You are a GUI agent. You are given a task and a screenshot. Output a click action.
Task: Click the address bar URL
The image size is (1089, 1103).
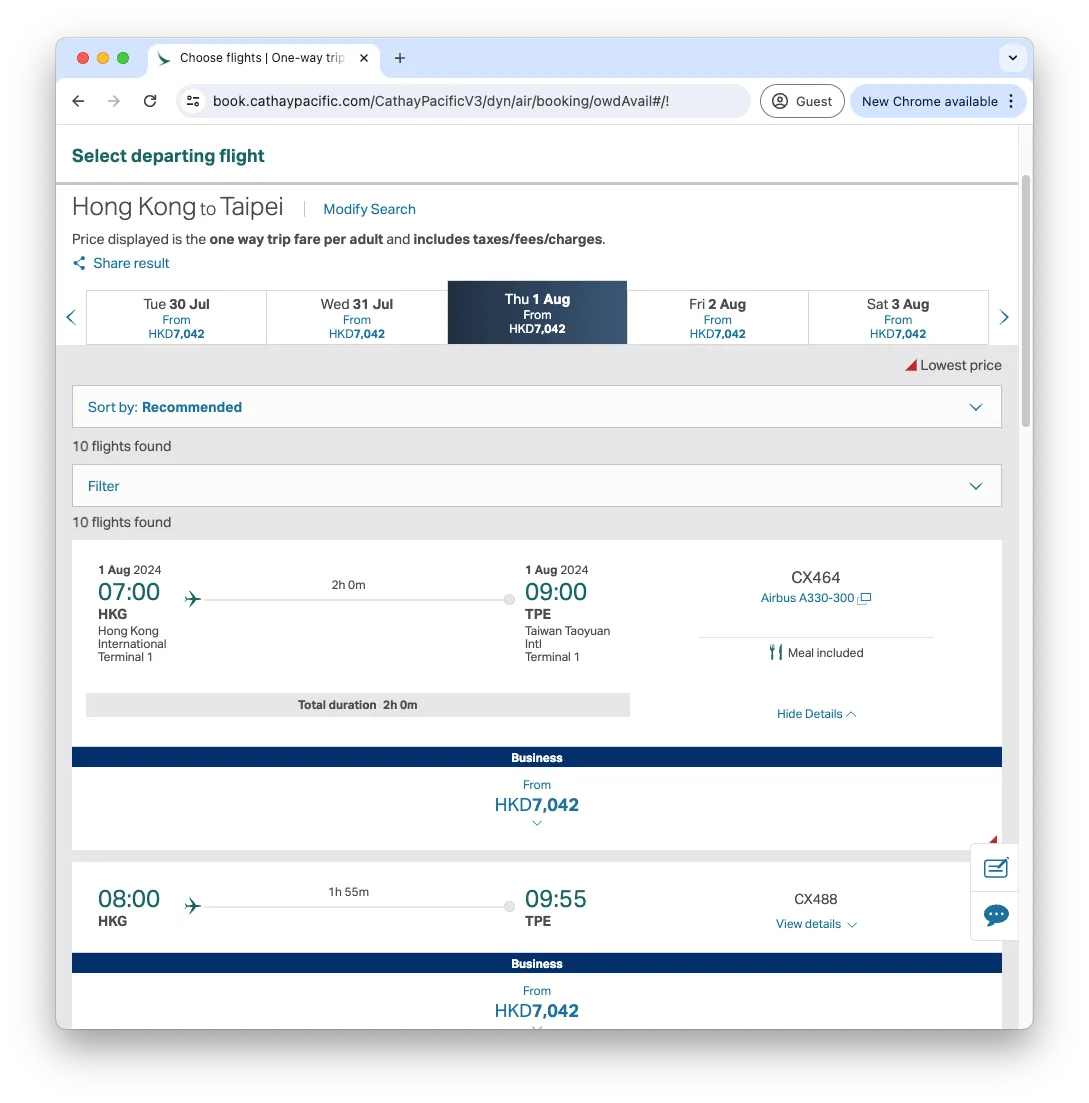coord(441,101)
